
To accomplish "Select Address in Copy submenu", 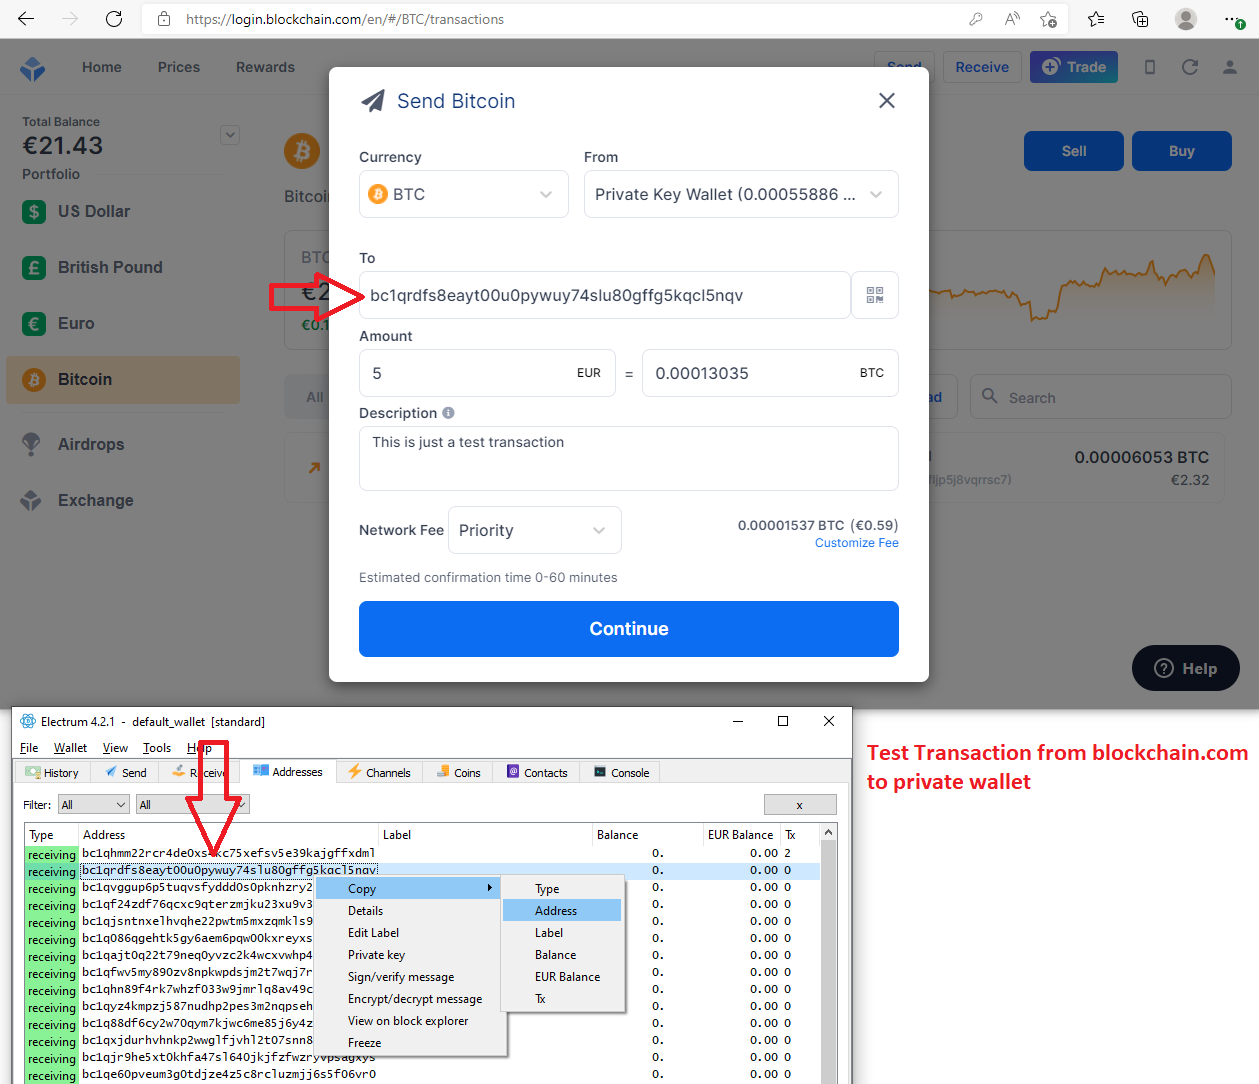I will pos(556,911).
